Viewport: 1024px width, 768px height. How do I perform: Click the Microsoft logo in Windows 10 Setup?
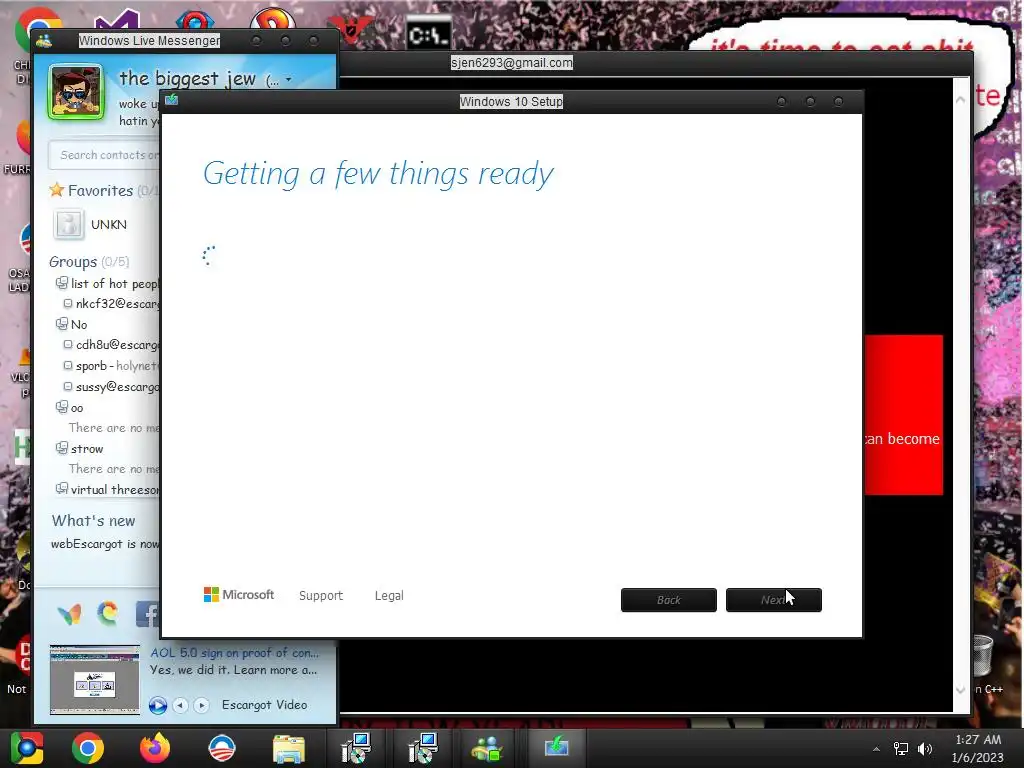point(239,595)
